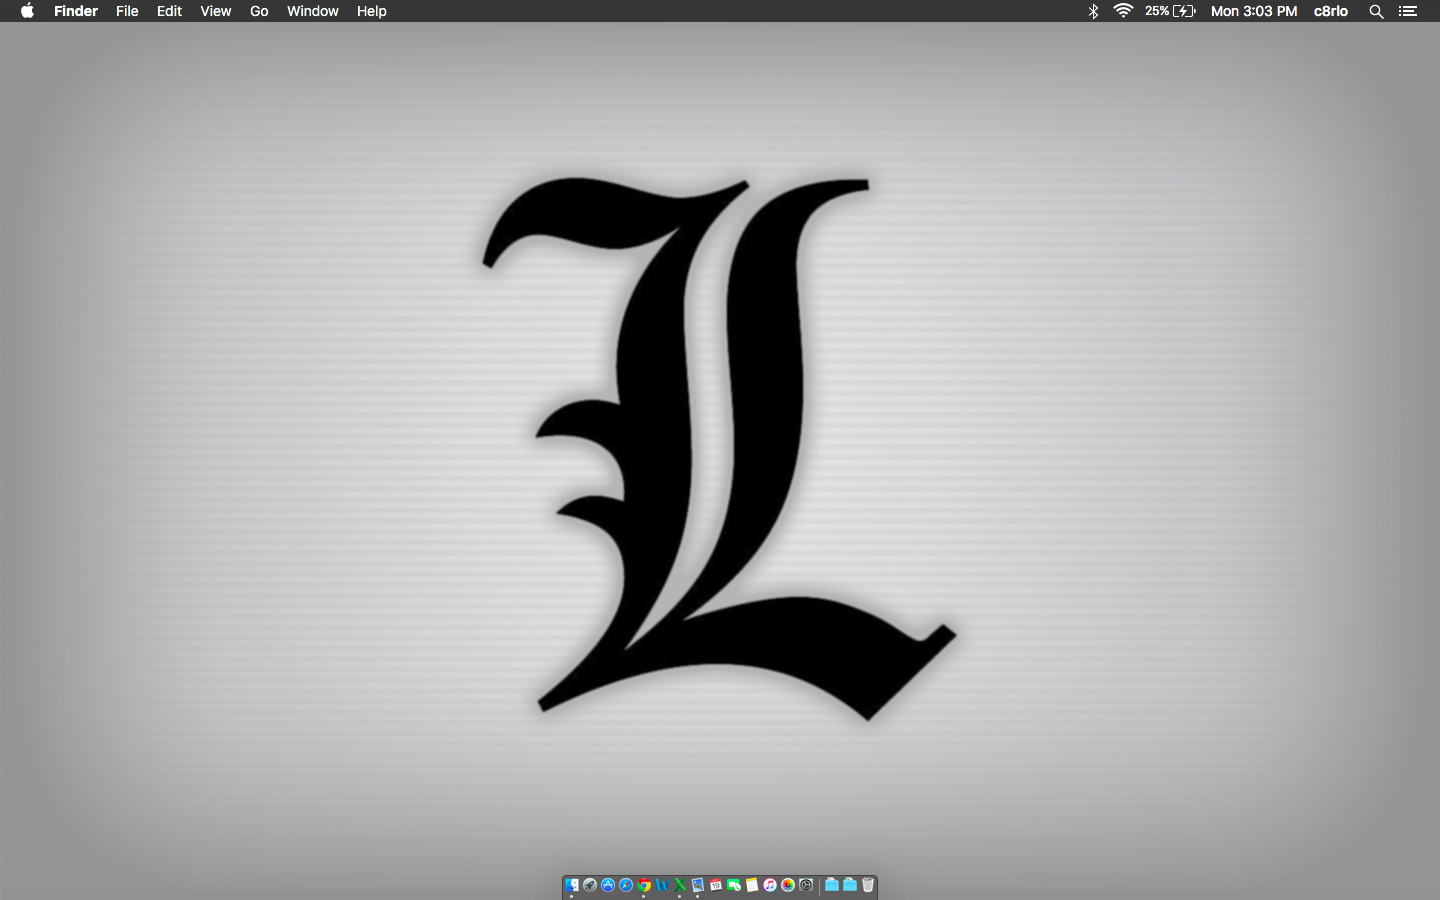Open Notes app in the Dock
This screenshot has width=1440, height=900.
[752, 885]
